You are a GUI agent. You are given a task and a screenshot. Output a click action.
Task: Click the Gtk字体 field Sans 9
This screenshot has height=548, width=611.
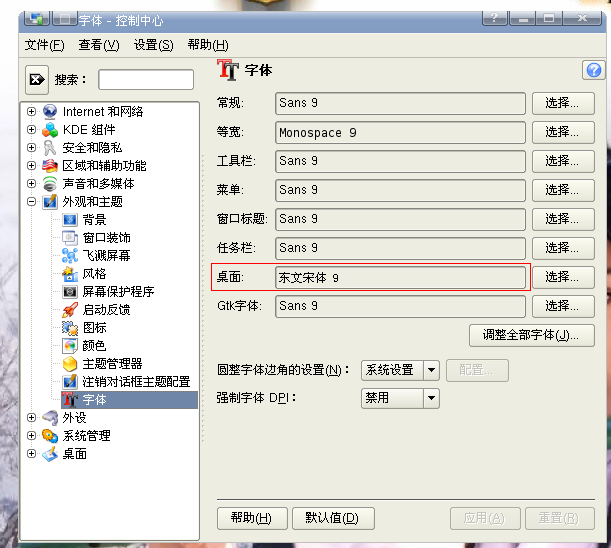[400, 306]
